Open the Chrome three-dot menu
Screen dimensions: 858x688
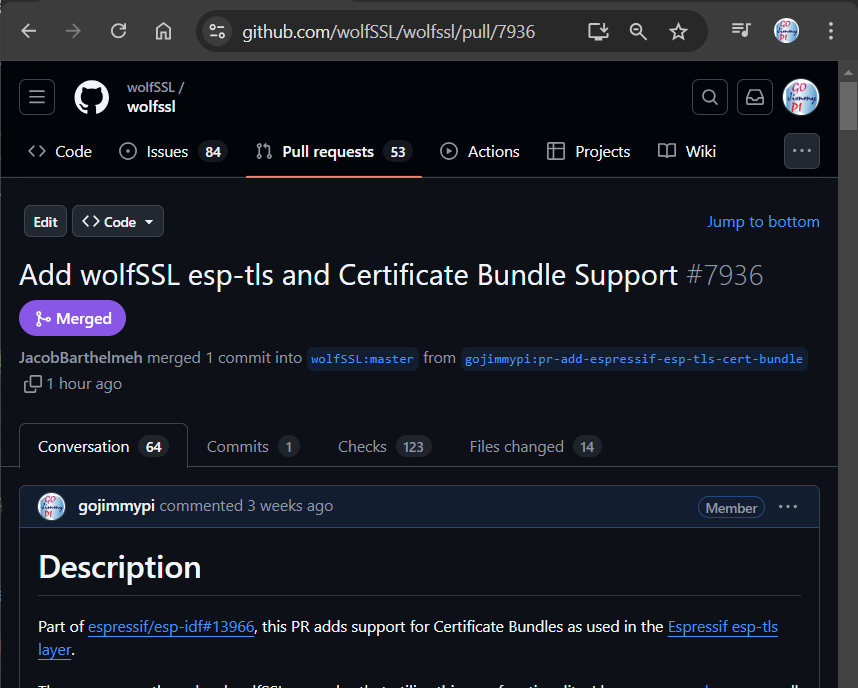click(831, 31)
